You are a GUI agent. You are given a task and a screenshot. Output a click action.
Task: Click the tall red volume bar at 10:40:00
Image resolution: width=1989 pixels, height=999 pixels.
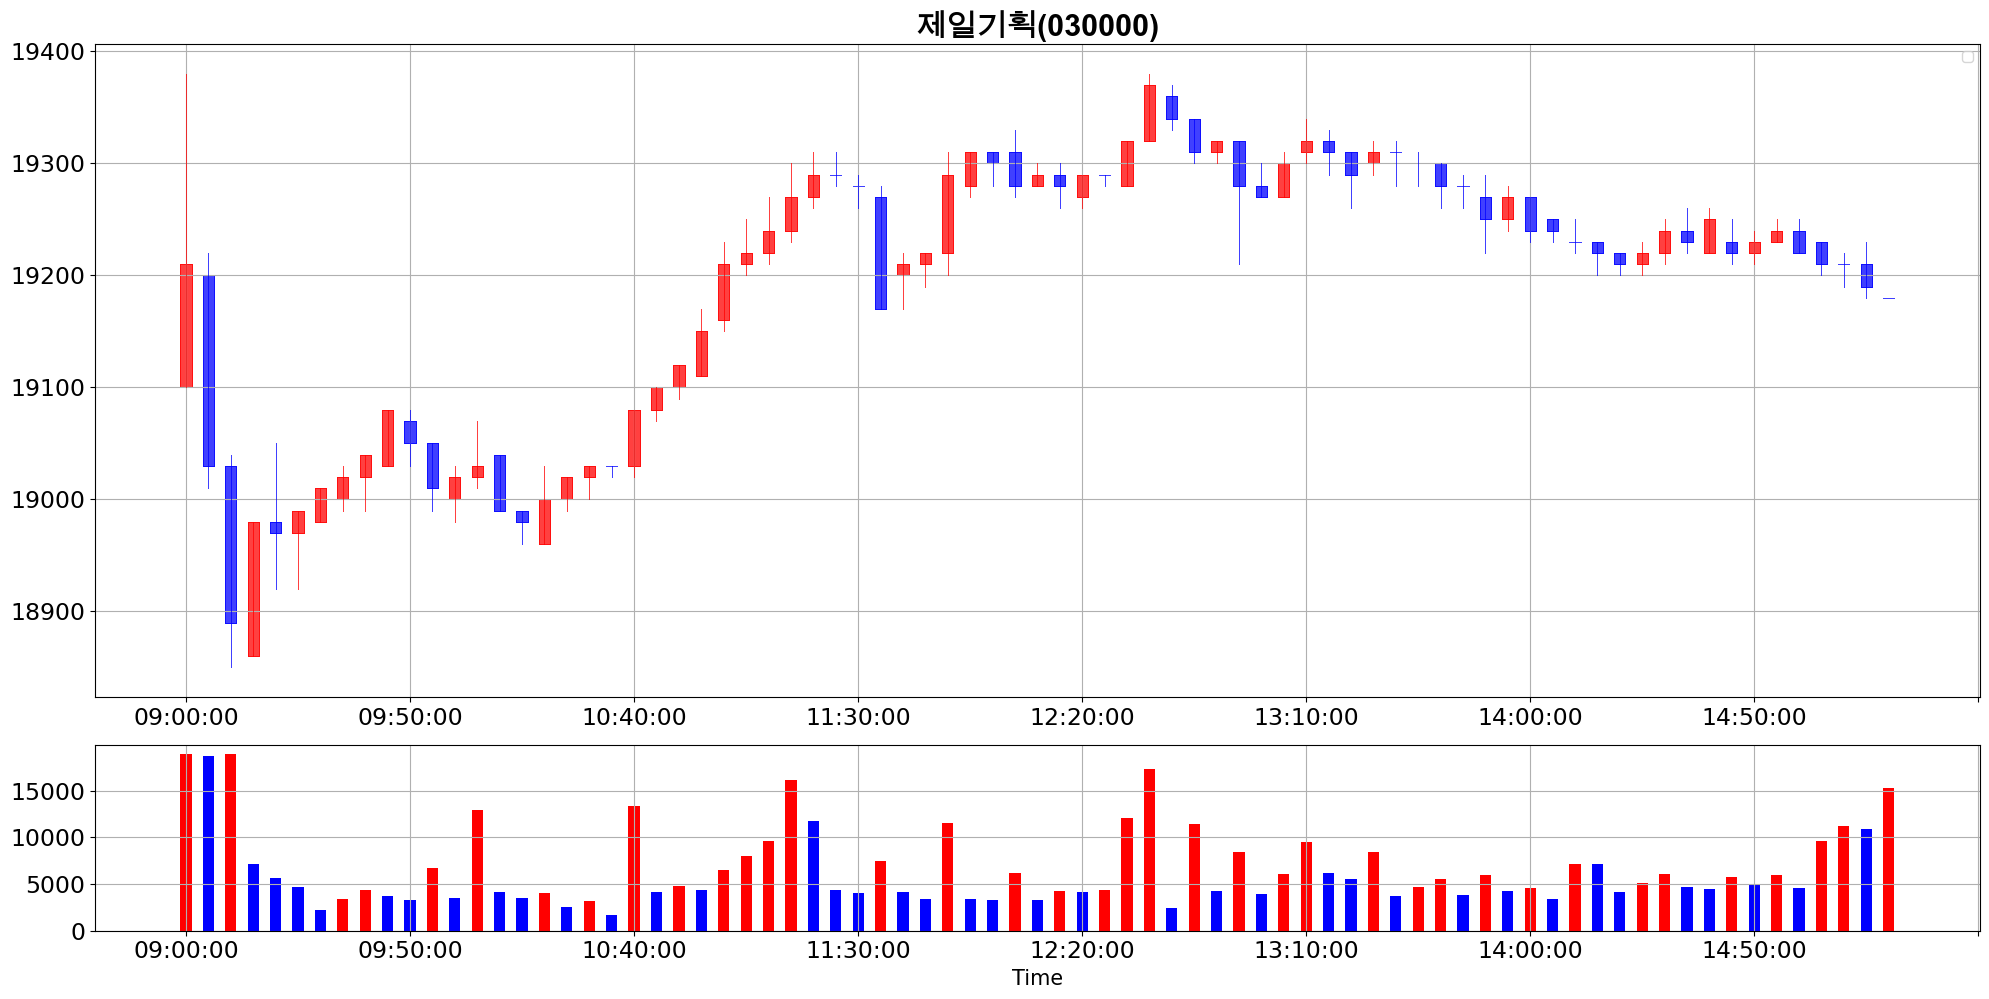point(634,868)
